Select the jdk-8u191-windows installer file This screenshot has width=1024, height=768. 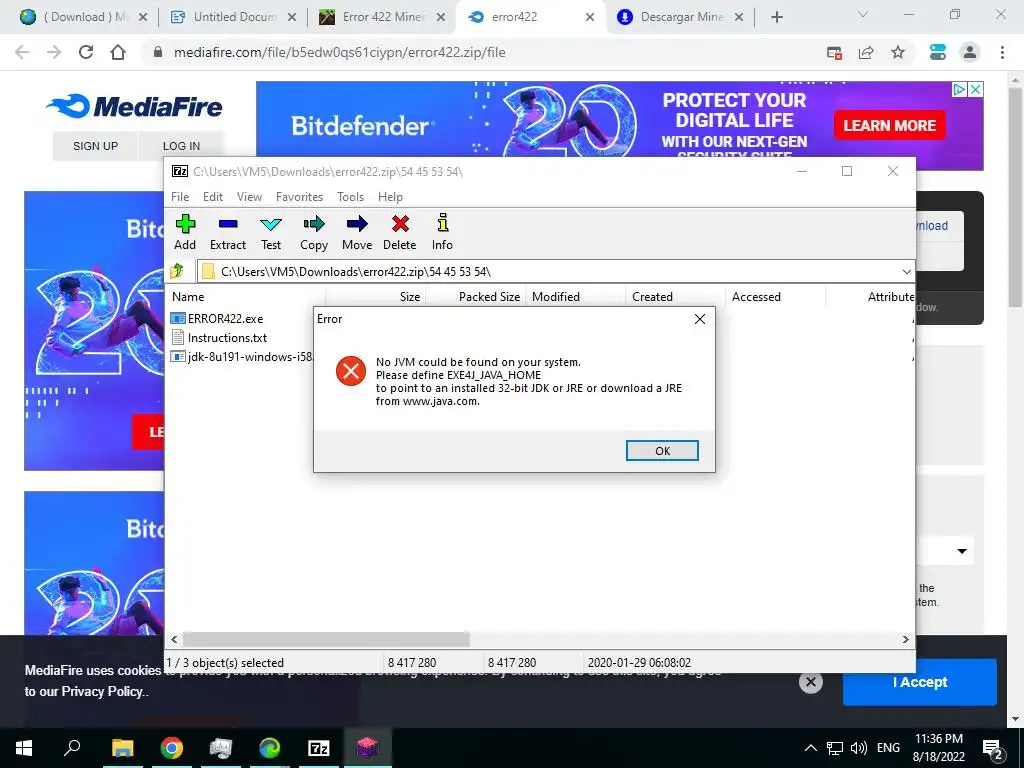click(x=242, y=357)
